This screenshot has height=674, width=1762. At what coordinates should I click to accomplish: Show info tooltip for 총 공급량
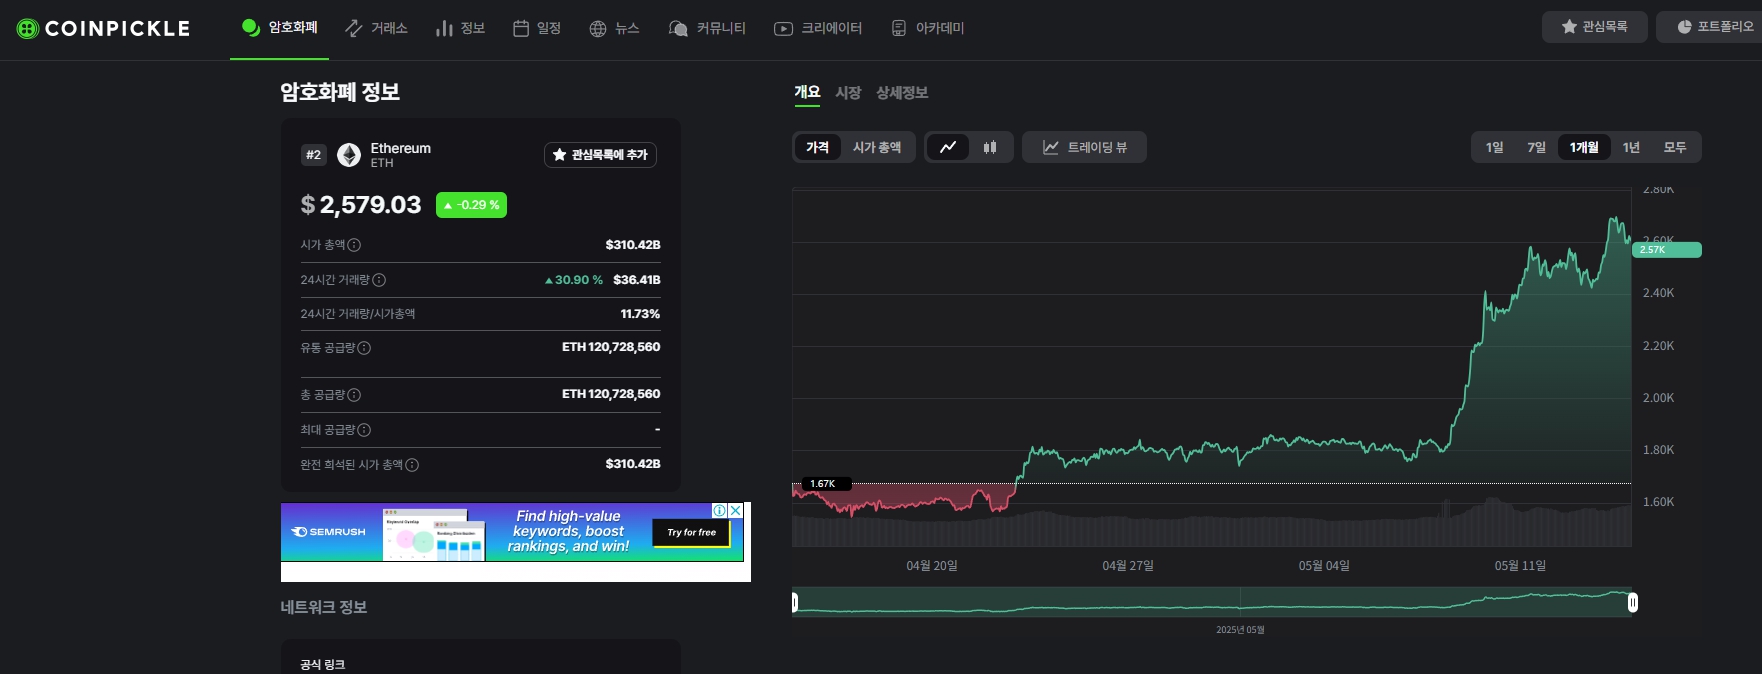click(354, 395)
